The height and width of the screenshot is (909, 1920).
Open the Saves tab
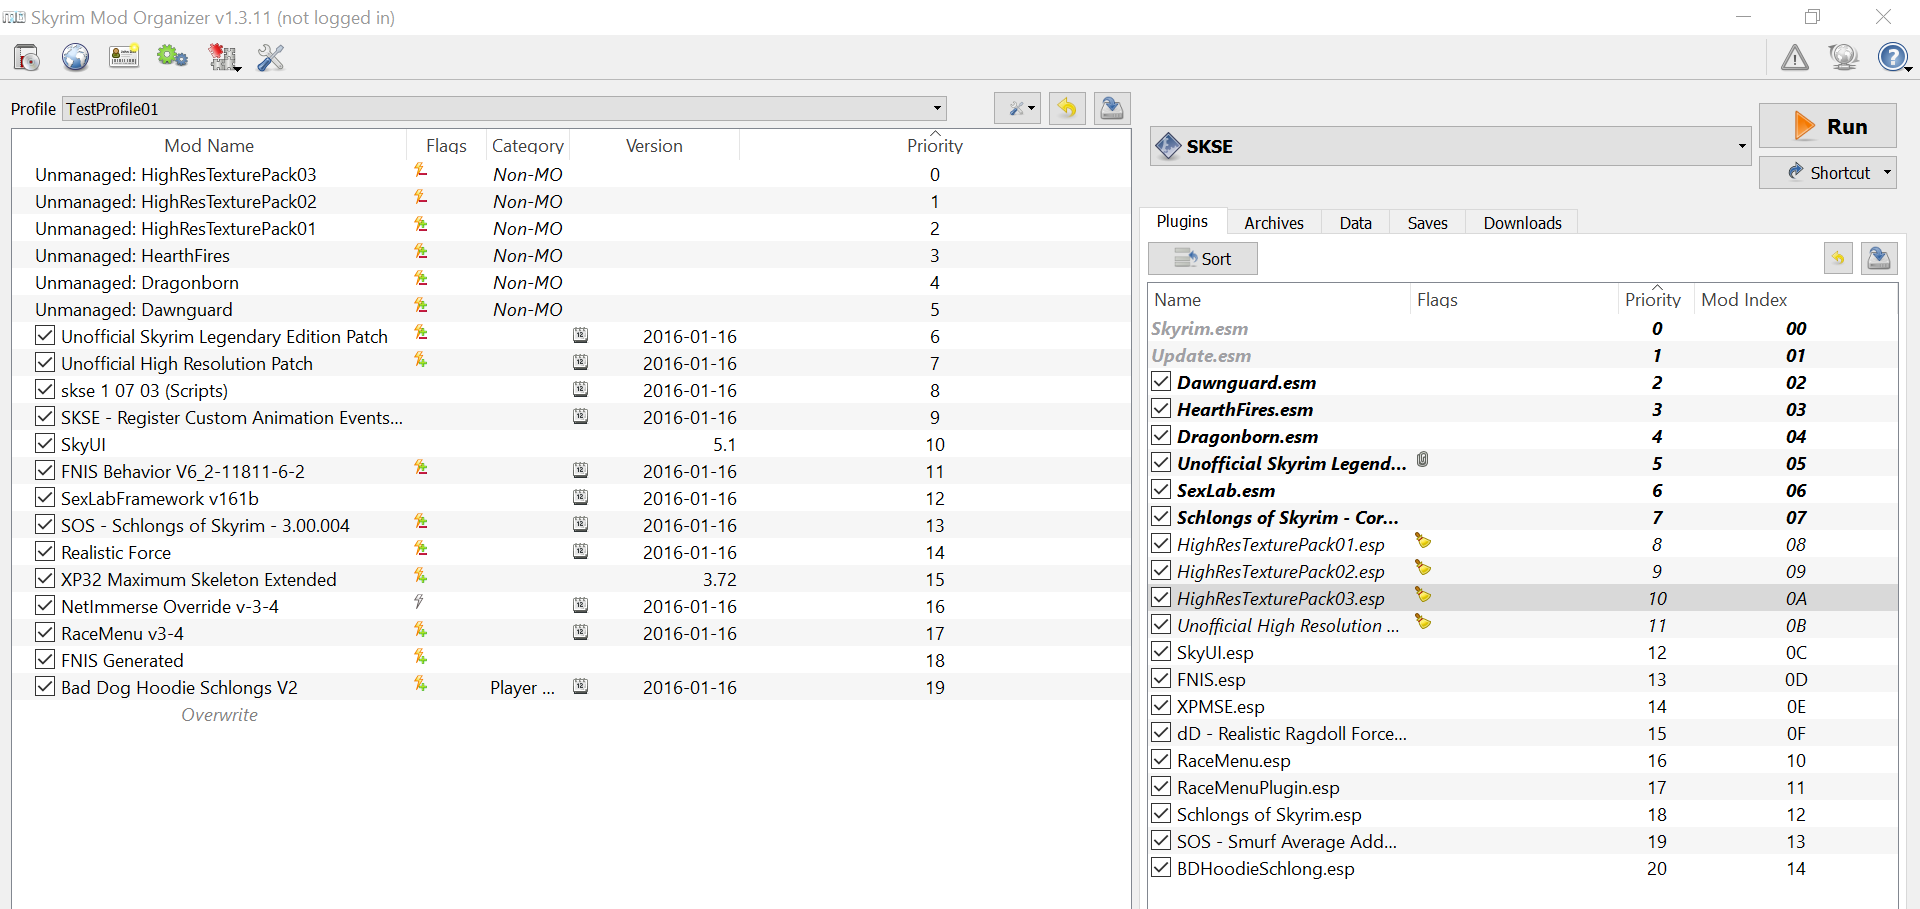coord(1428,223)
